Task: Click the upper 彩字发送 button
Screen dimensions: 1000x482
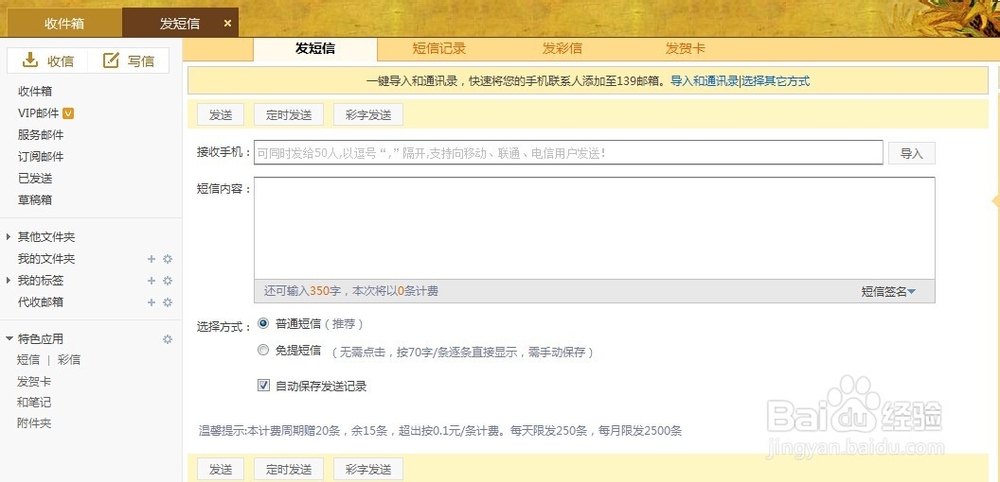Action: pyautogui.click(x=368, y=115)
